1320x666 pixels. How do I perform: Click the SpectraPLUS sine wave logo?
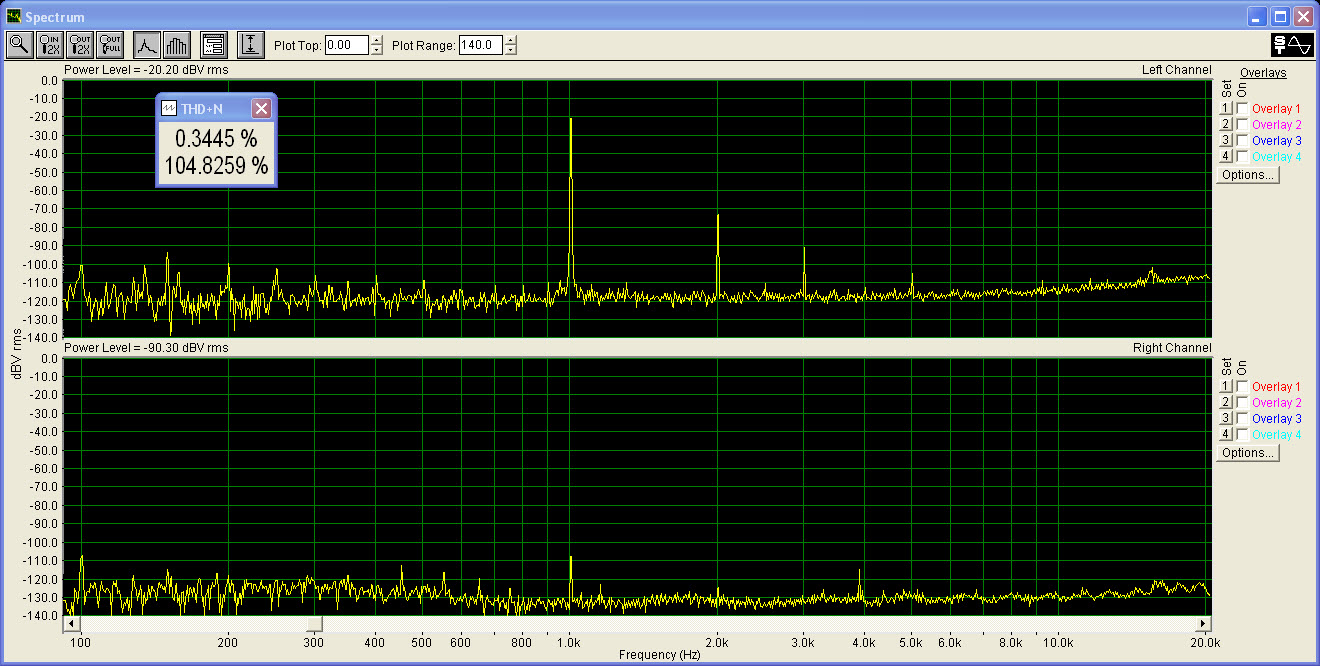(1291, 45)
